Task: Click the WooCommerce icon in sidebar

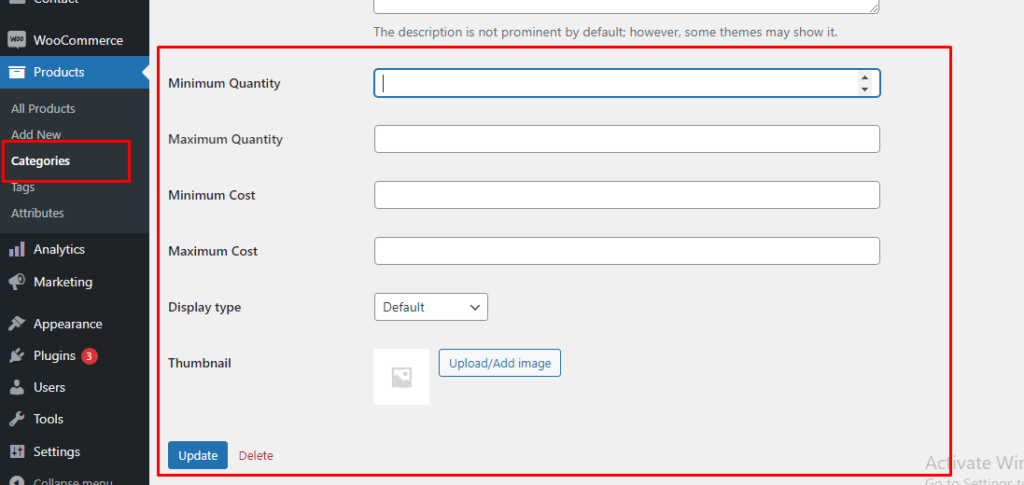Action: pos(16,40)
